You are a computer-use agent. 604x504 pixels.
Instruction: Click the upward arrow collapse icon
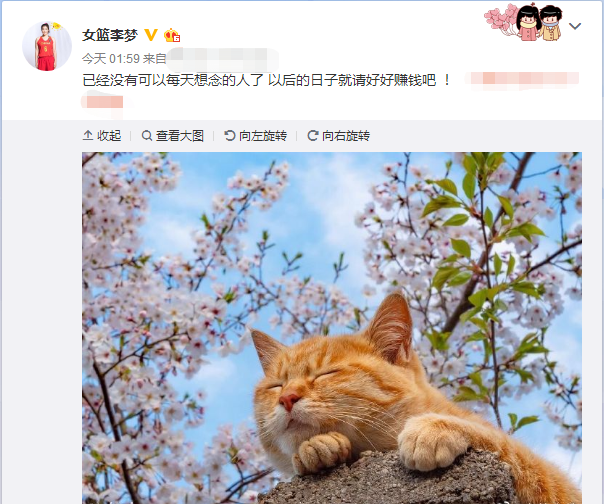[88, 135]
